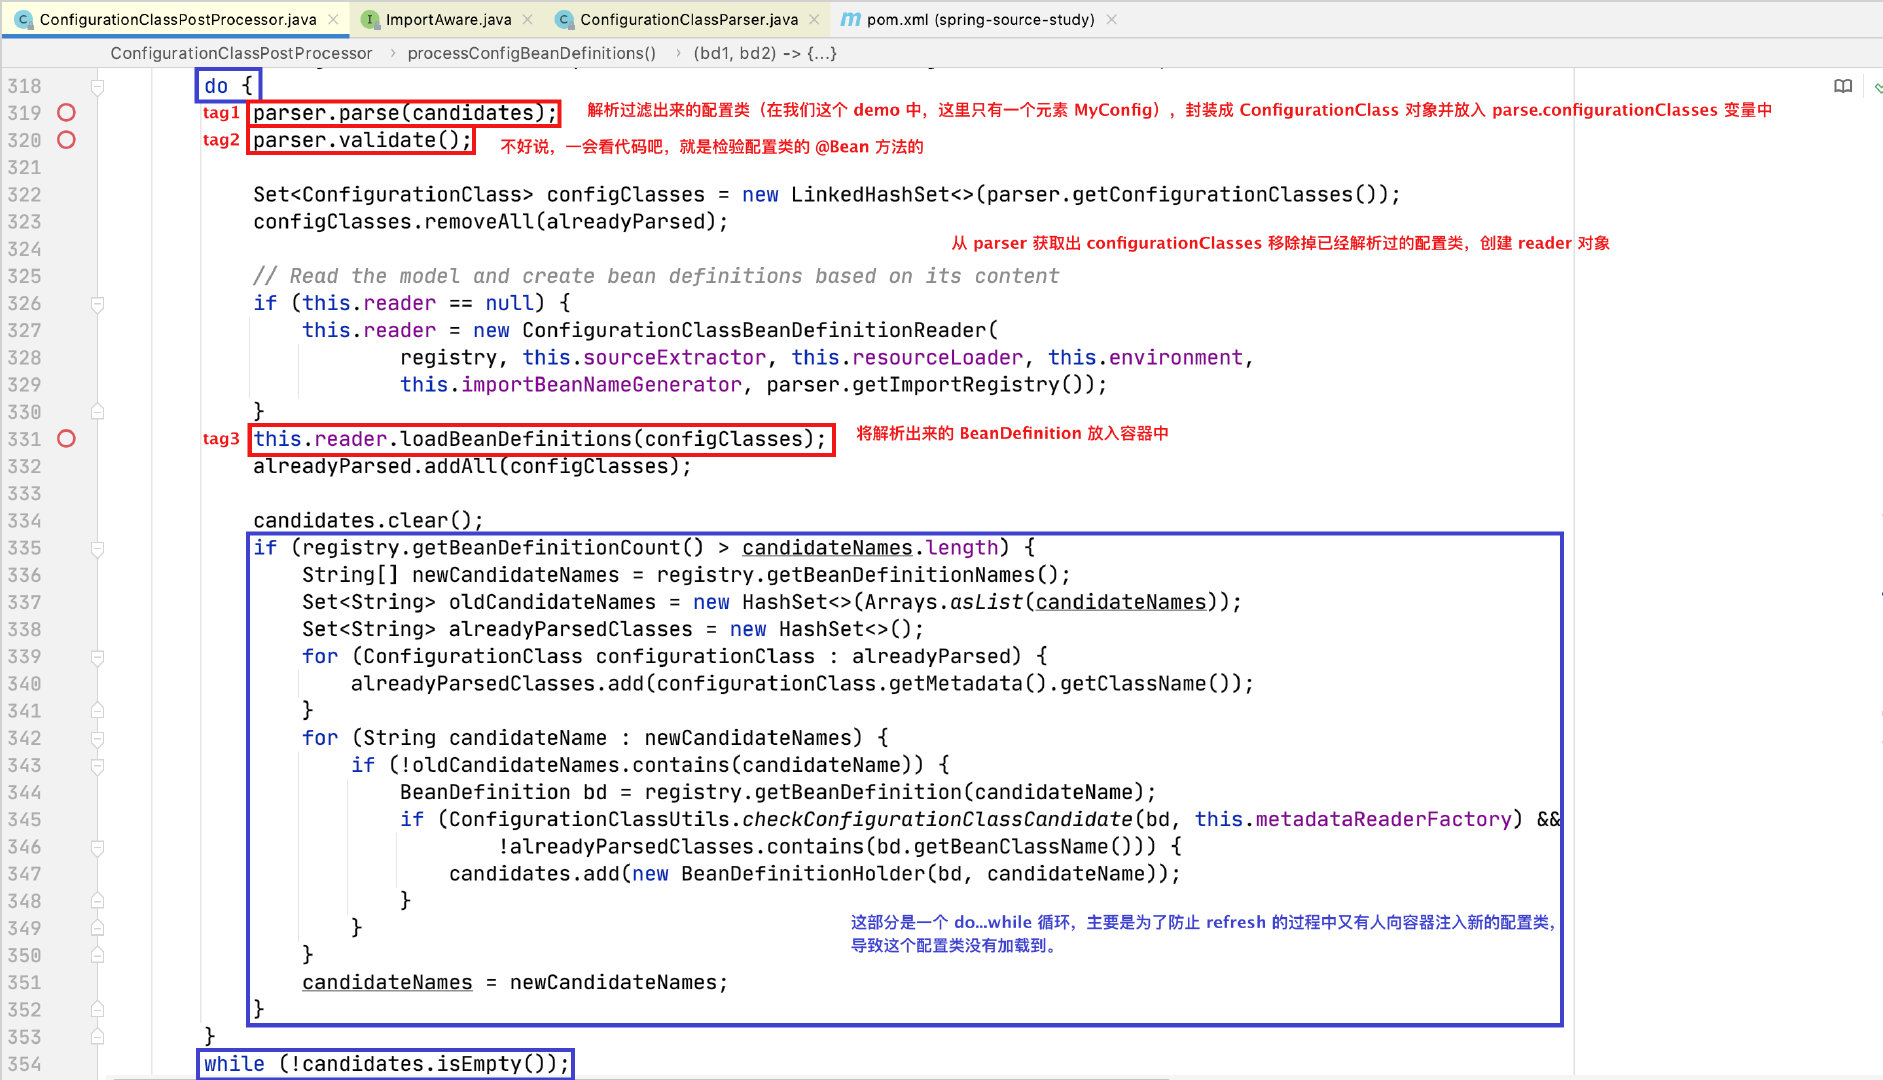Click on alreadyParsed.addAll(configClasses) line
1883x1080 pixels.
pyautogui.click(x=472, y=466)
